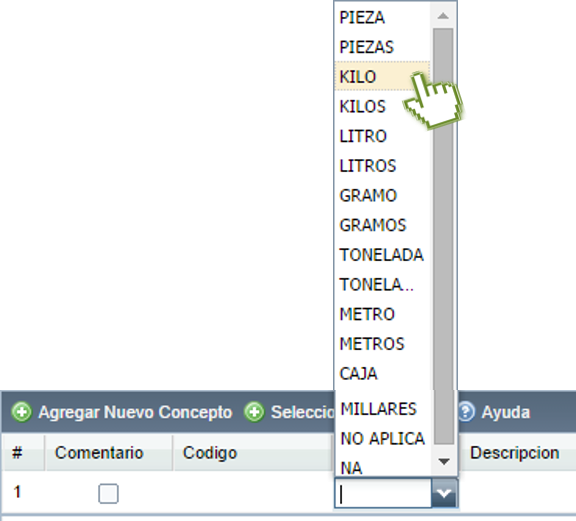Select NO APLICA from the list
576x521 pixels.
coord(383,439)
